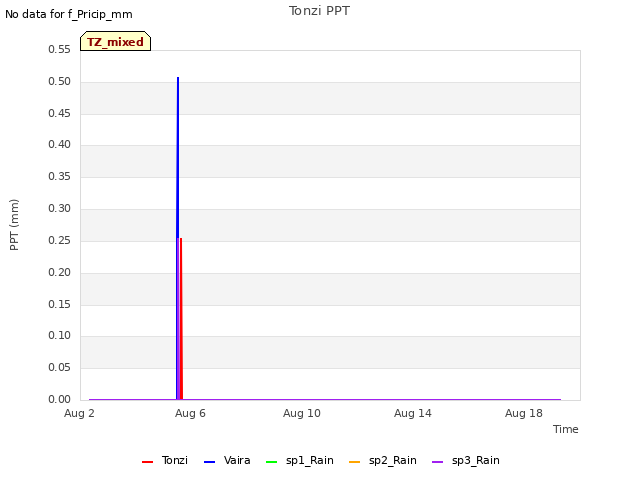
Task: Click the 0.10 y-axis tick label
Action: [x=60, y=336]
